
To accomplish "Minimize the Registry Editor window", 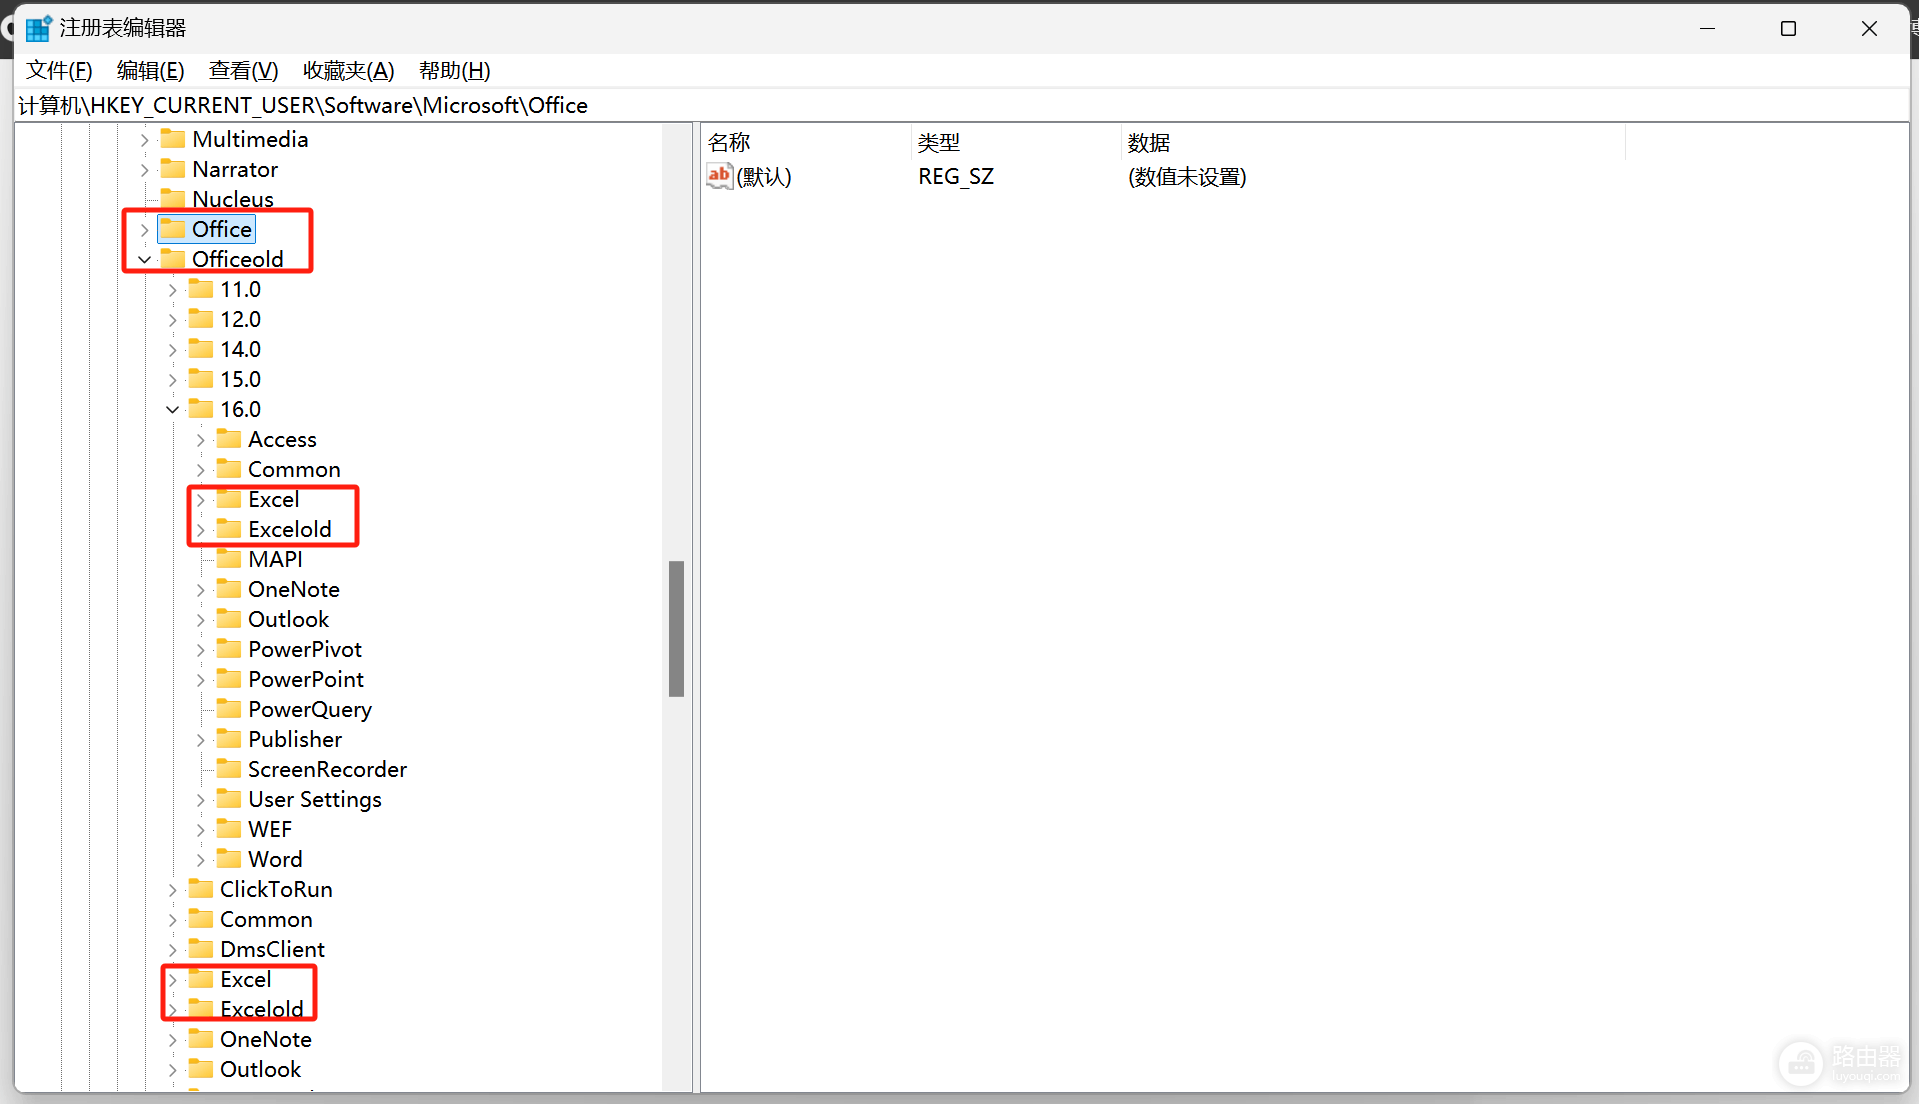I will click(1707, 28).
